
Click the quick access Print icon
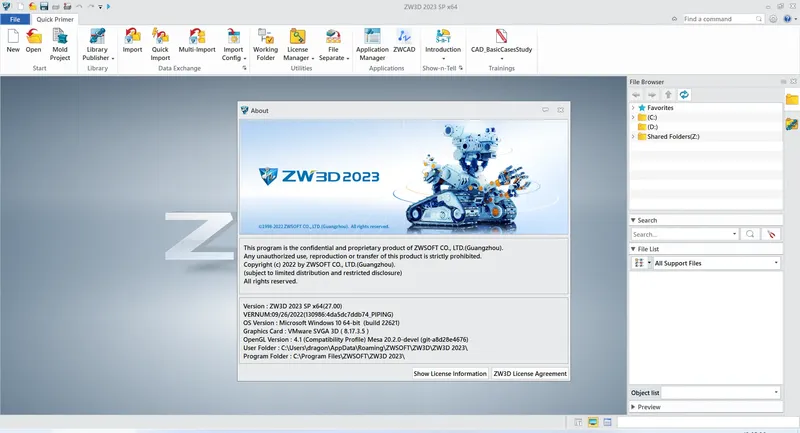point(56,6)
